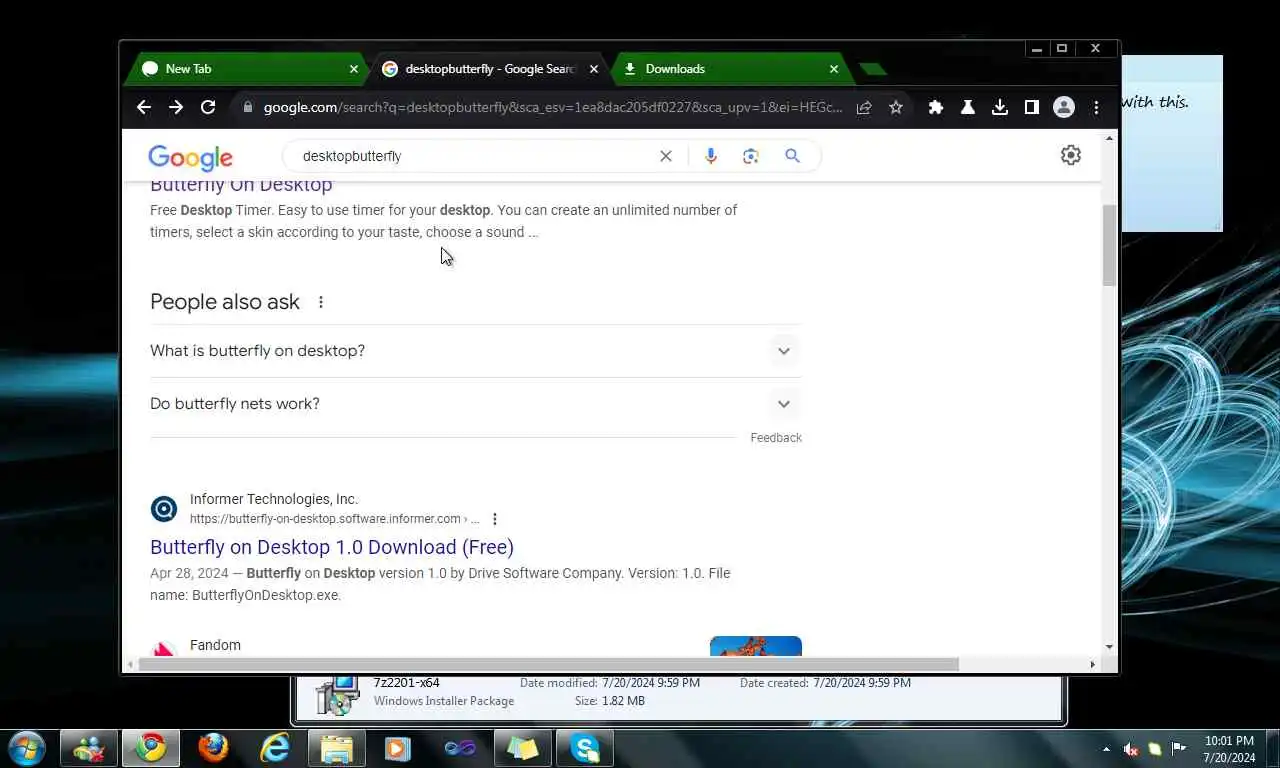
Task: Open 'Butterfly On Desktop' result link
Action: click(241, 185)
